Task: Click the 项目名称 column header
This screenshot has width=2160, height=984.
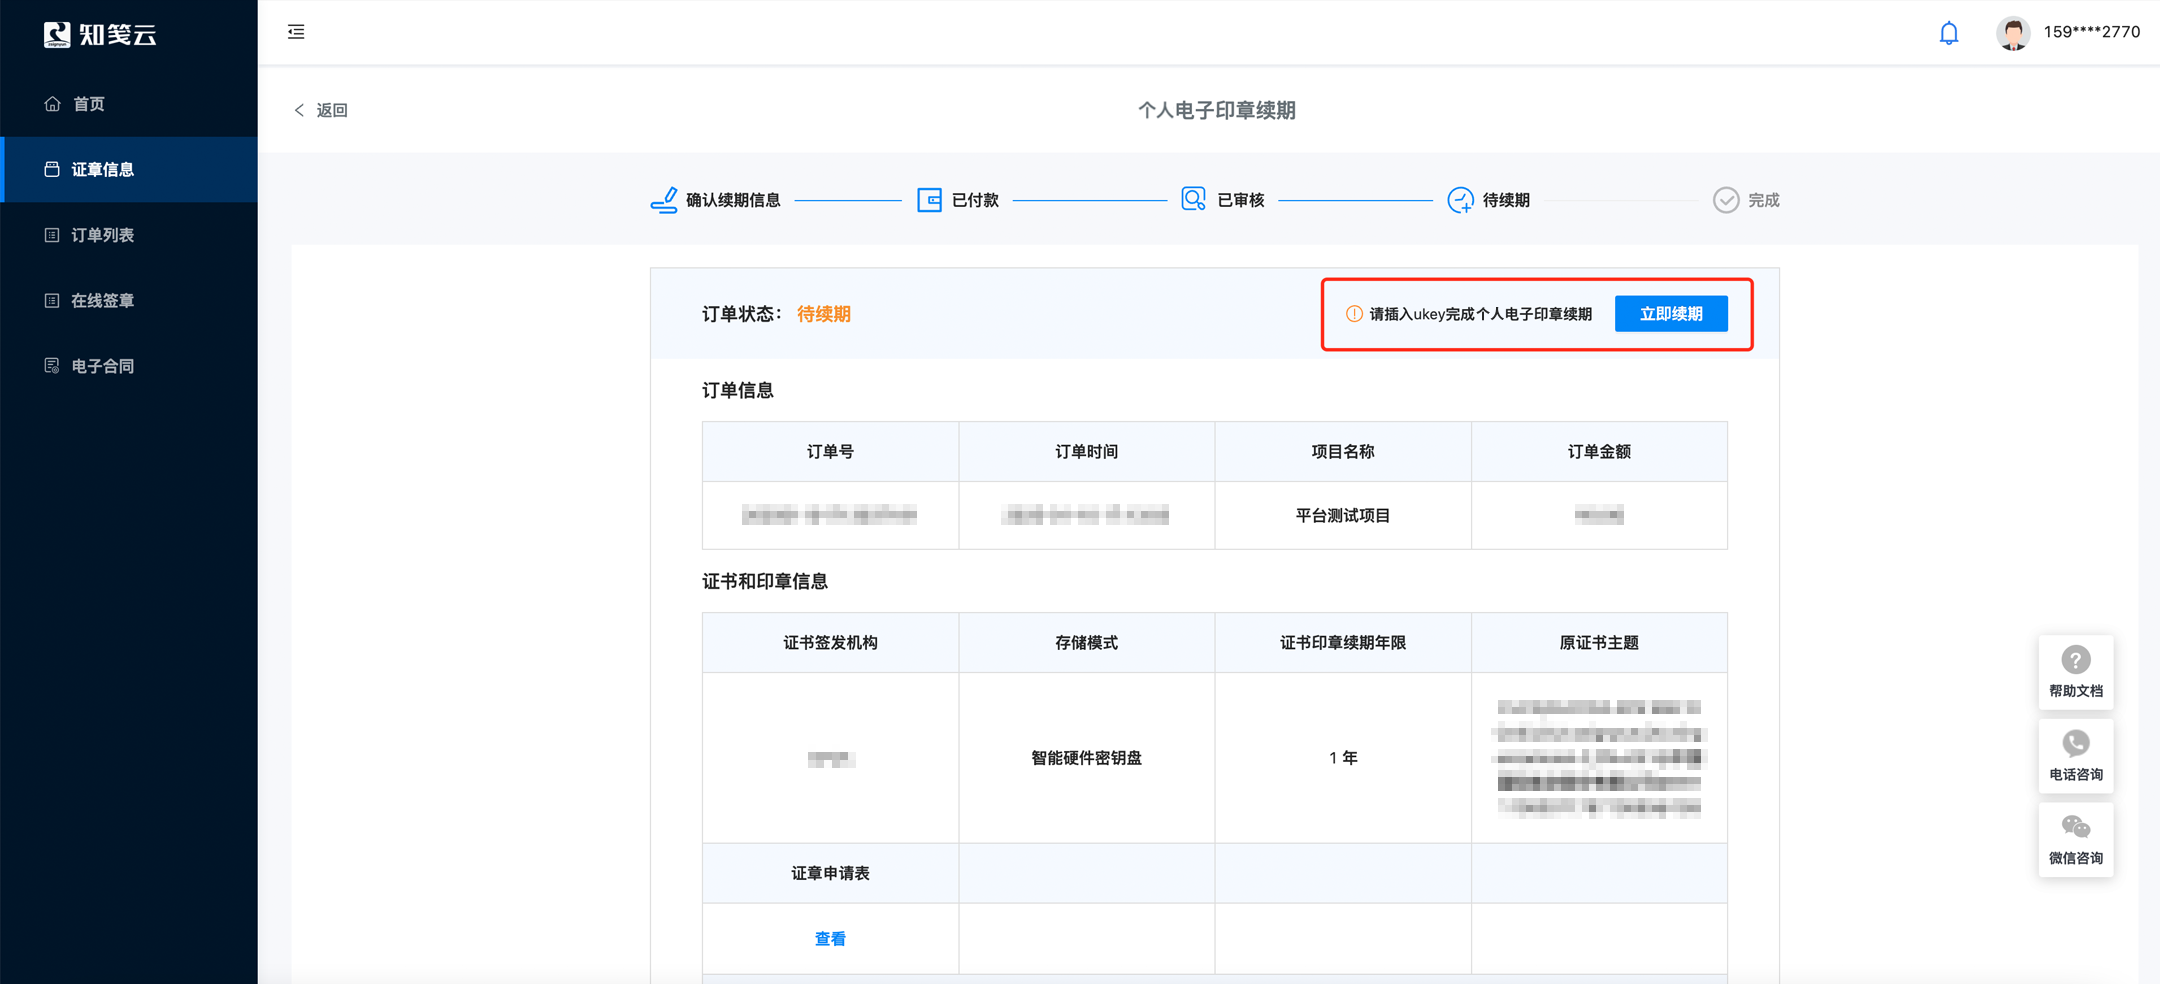Action: (1343, 452)
